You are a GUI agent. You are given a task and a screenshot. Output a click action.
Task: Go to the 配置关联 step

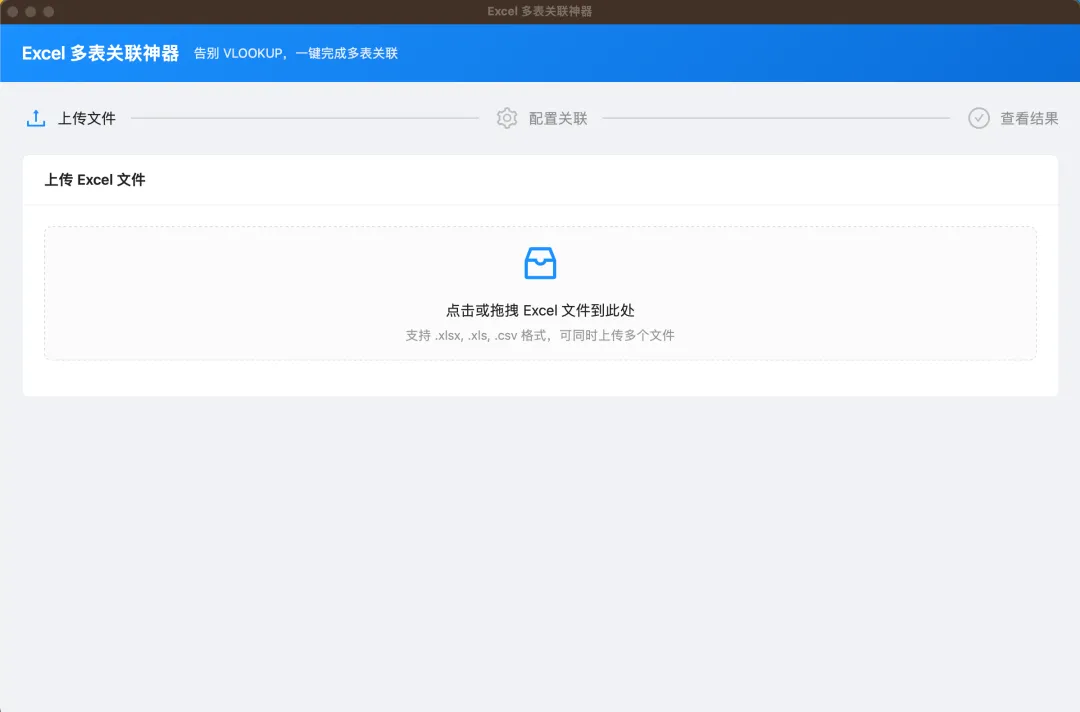pos(558,118)
